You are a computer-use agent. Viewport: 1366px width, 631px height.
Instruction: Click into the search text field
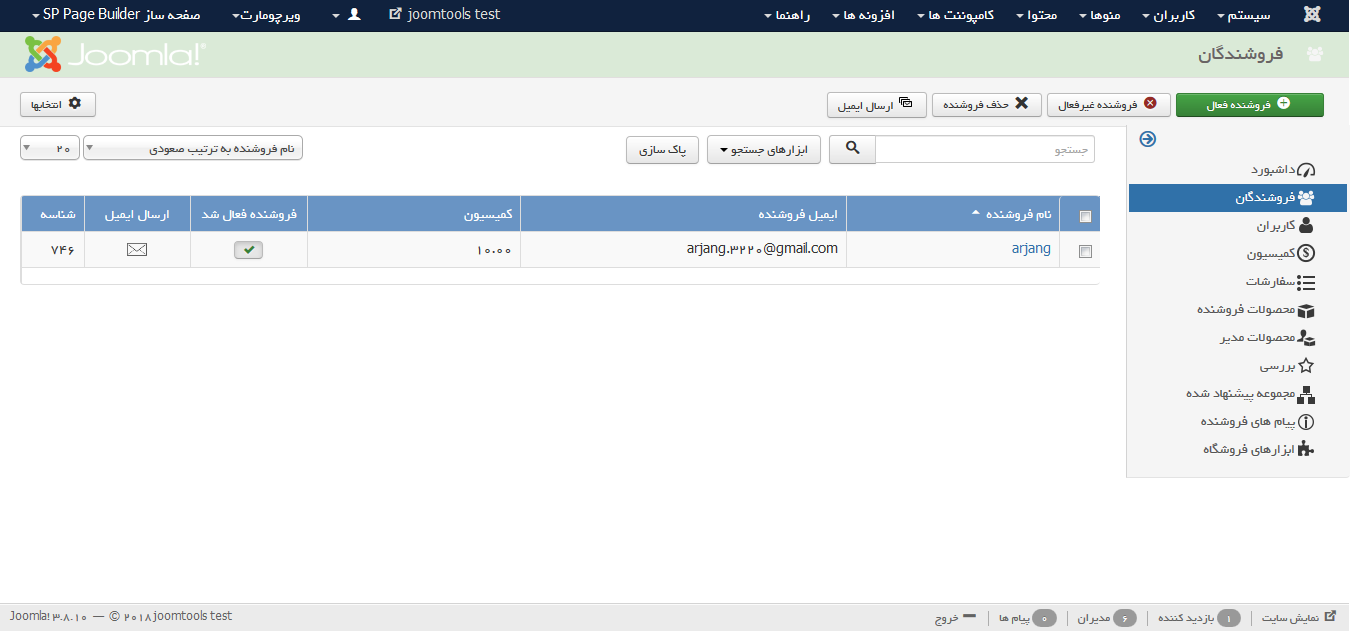point(985,150)
